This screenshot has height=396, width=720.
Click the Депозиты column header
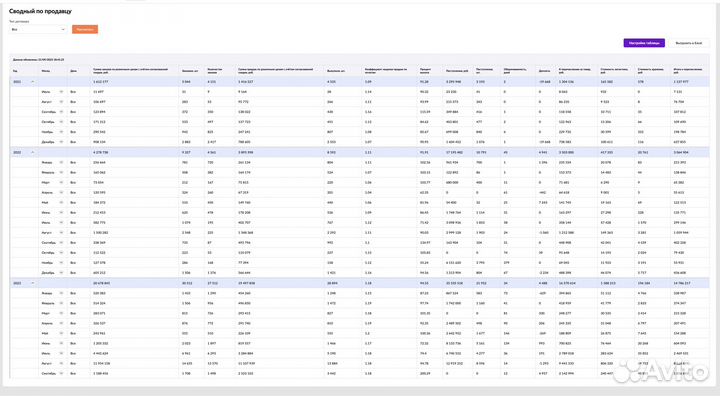click(544, 71)
